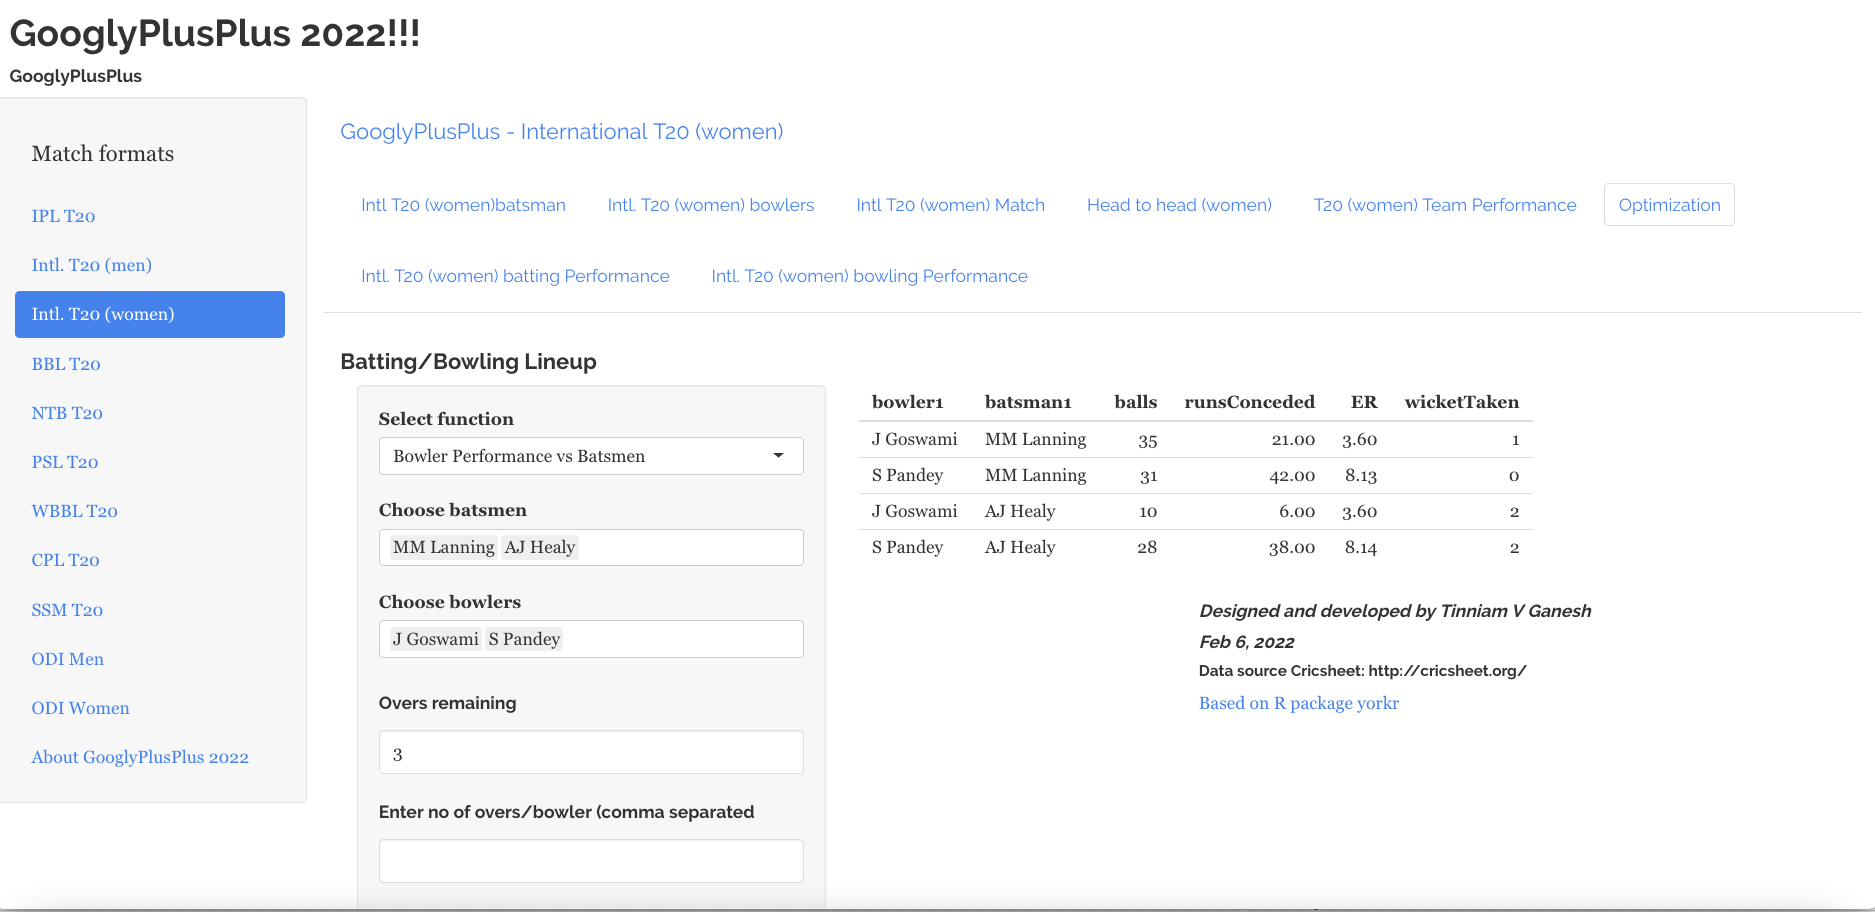Open the Intl T20 (women)batsman tab

463,205
